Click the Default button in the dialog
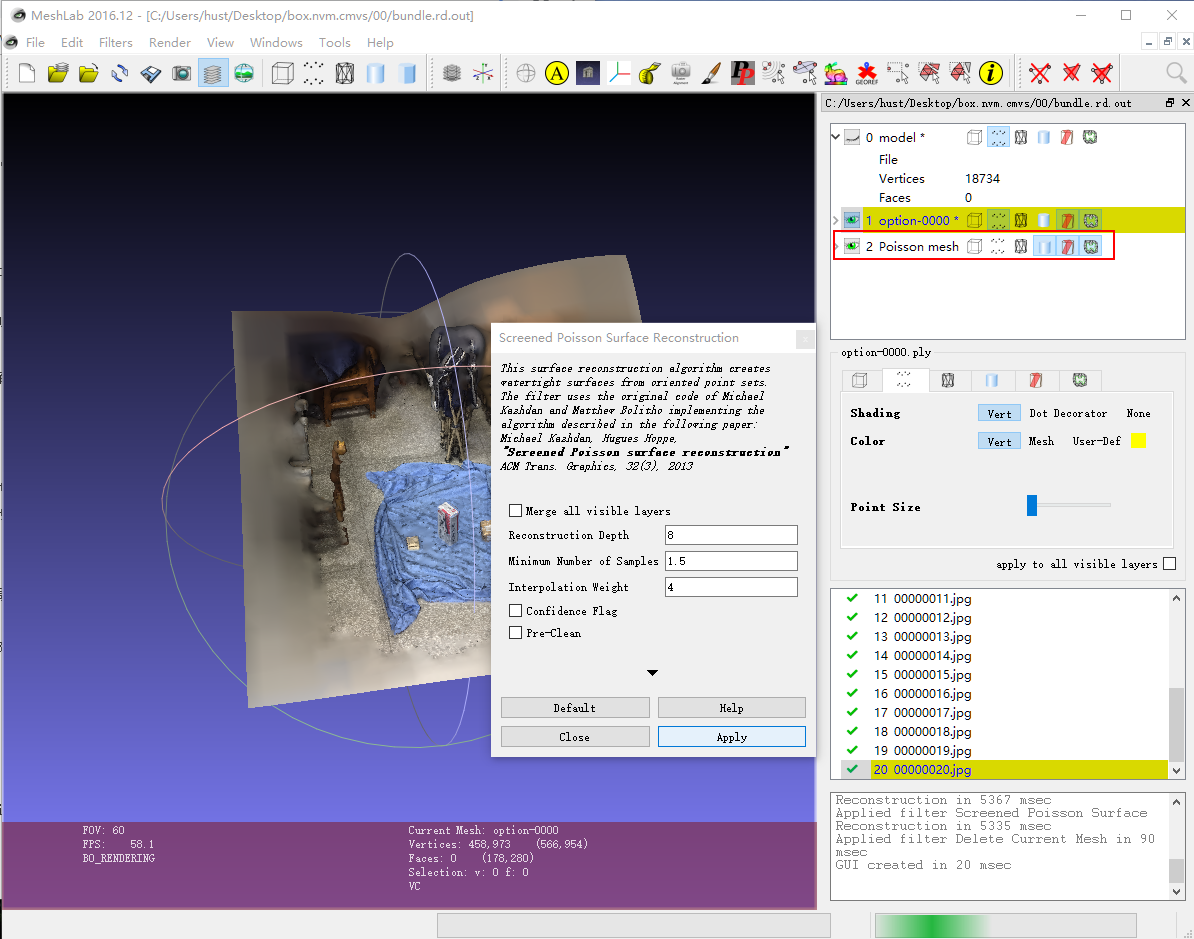The image size is (1194, 939). click(575, 707)
